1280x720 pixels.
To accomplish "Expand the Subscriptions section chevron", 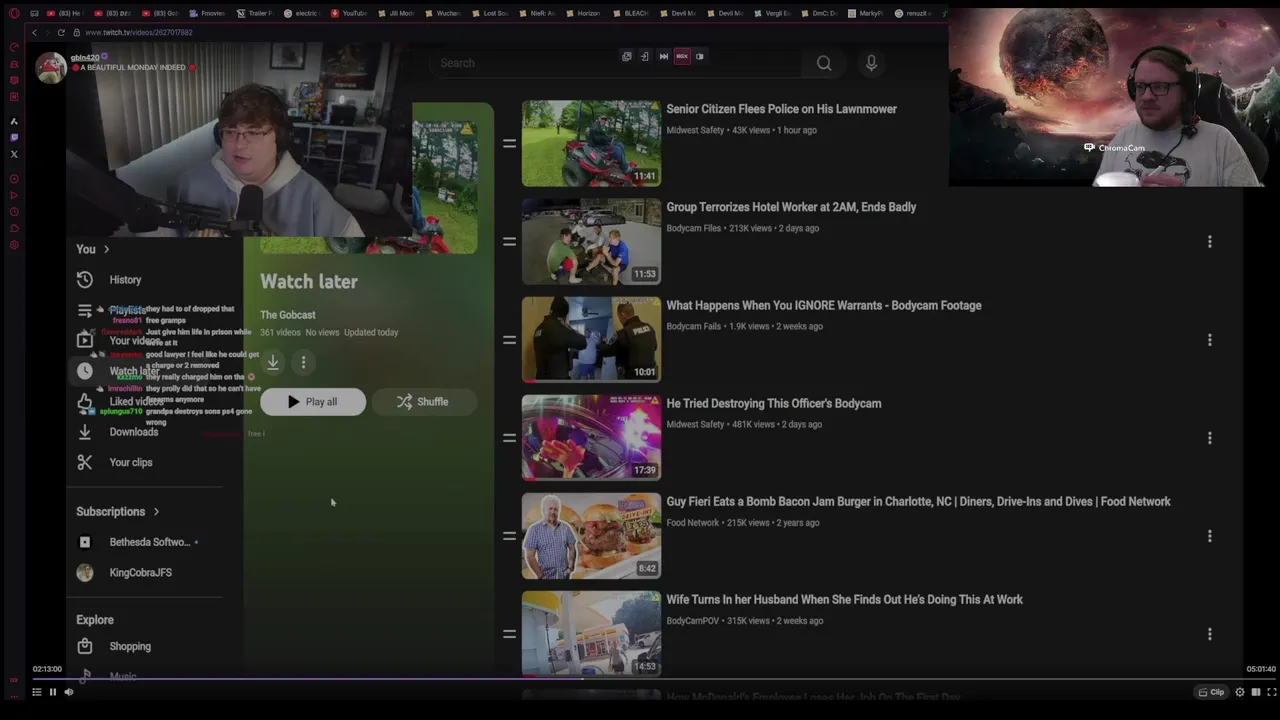I will pyautogui.click(x=156, y=512).
